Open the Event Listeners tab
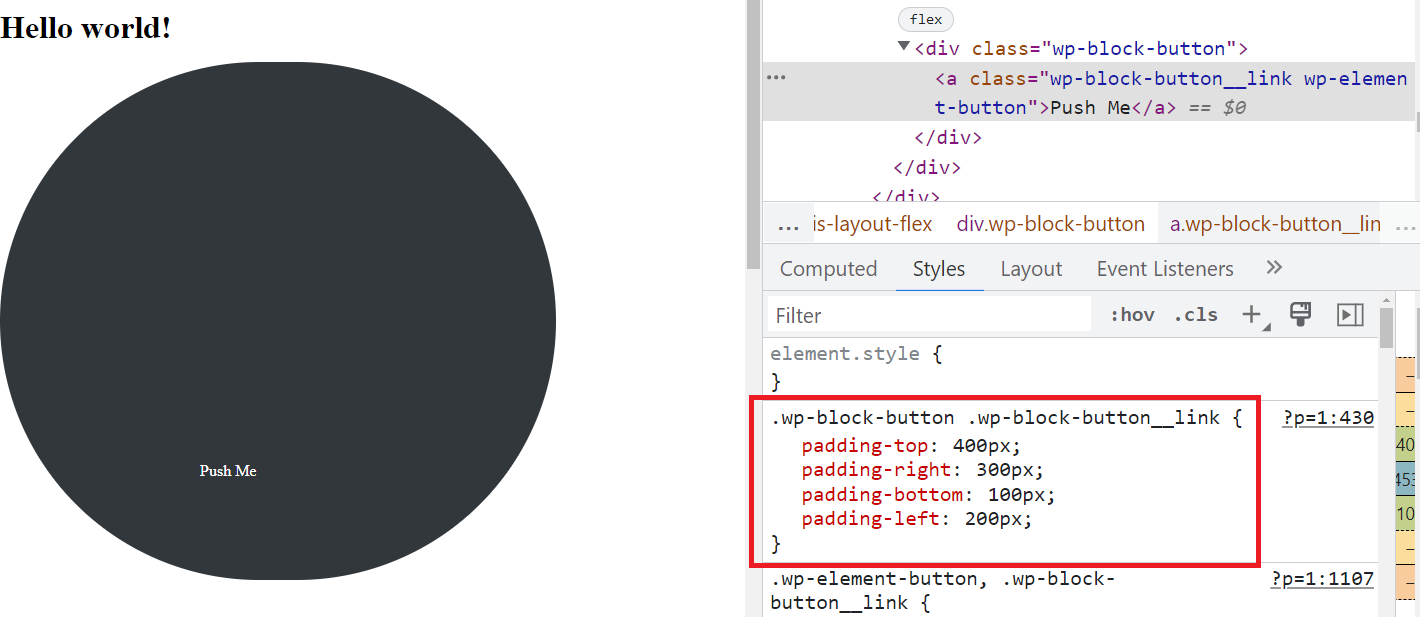 1164,268
